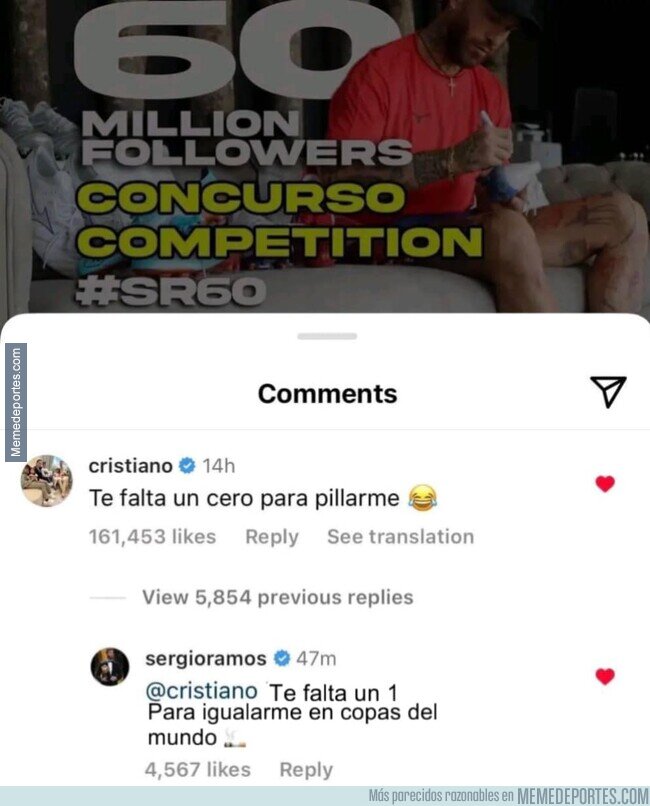Open sergioramos's profile avatar
Viewport: 650px width, 806px height.
(x=109, y=667)
